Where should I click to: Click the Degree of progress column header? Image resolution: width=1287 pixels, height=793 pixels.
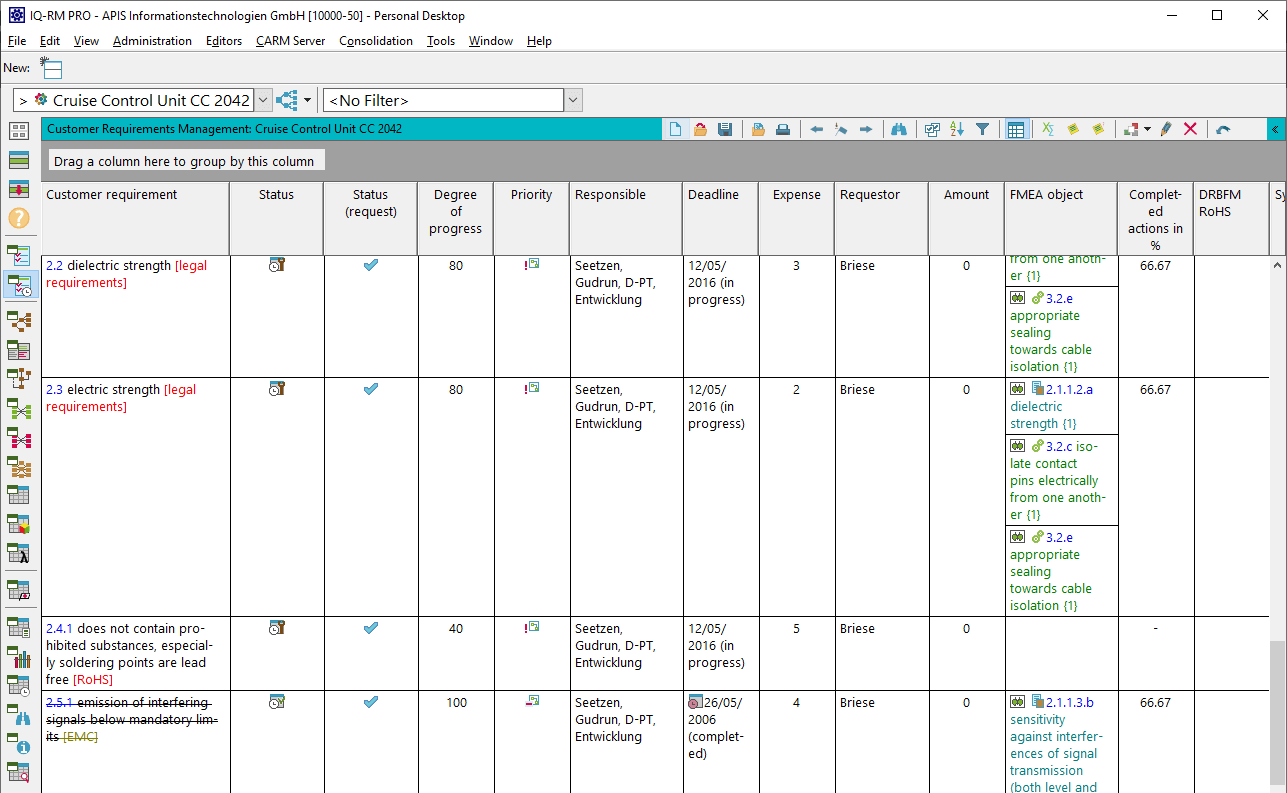point(456,218)
